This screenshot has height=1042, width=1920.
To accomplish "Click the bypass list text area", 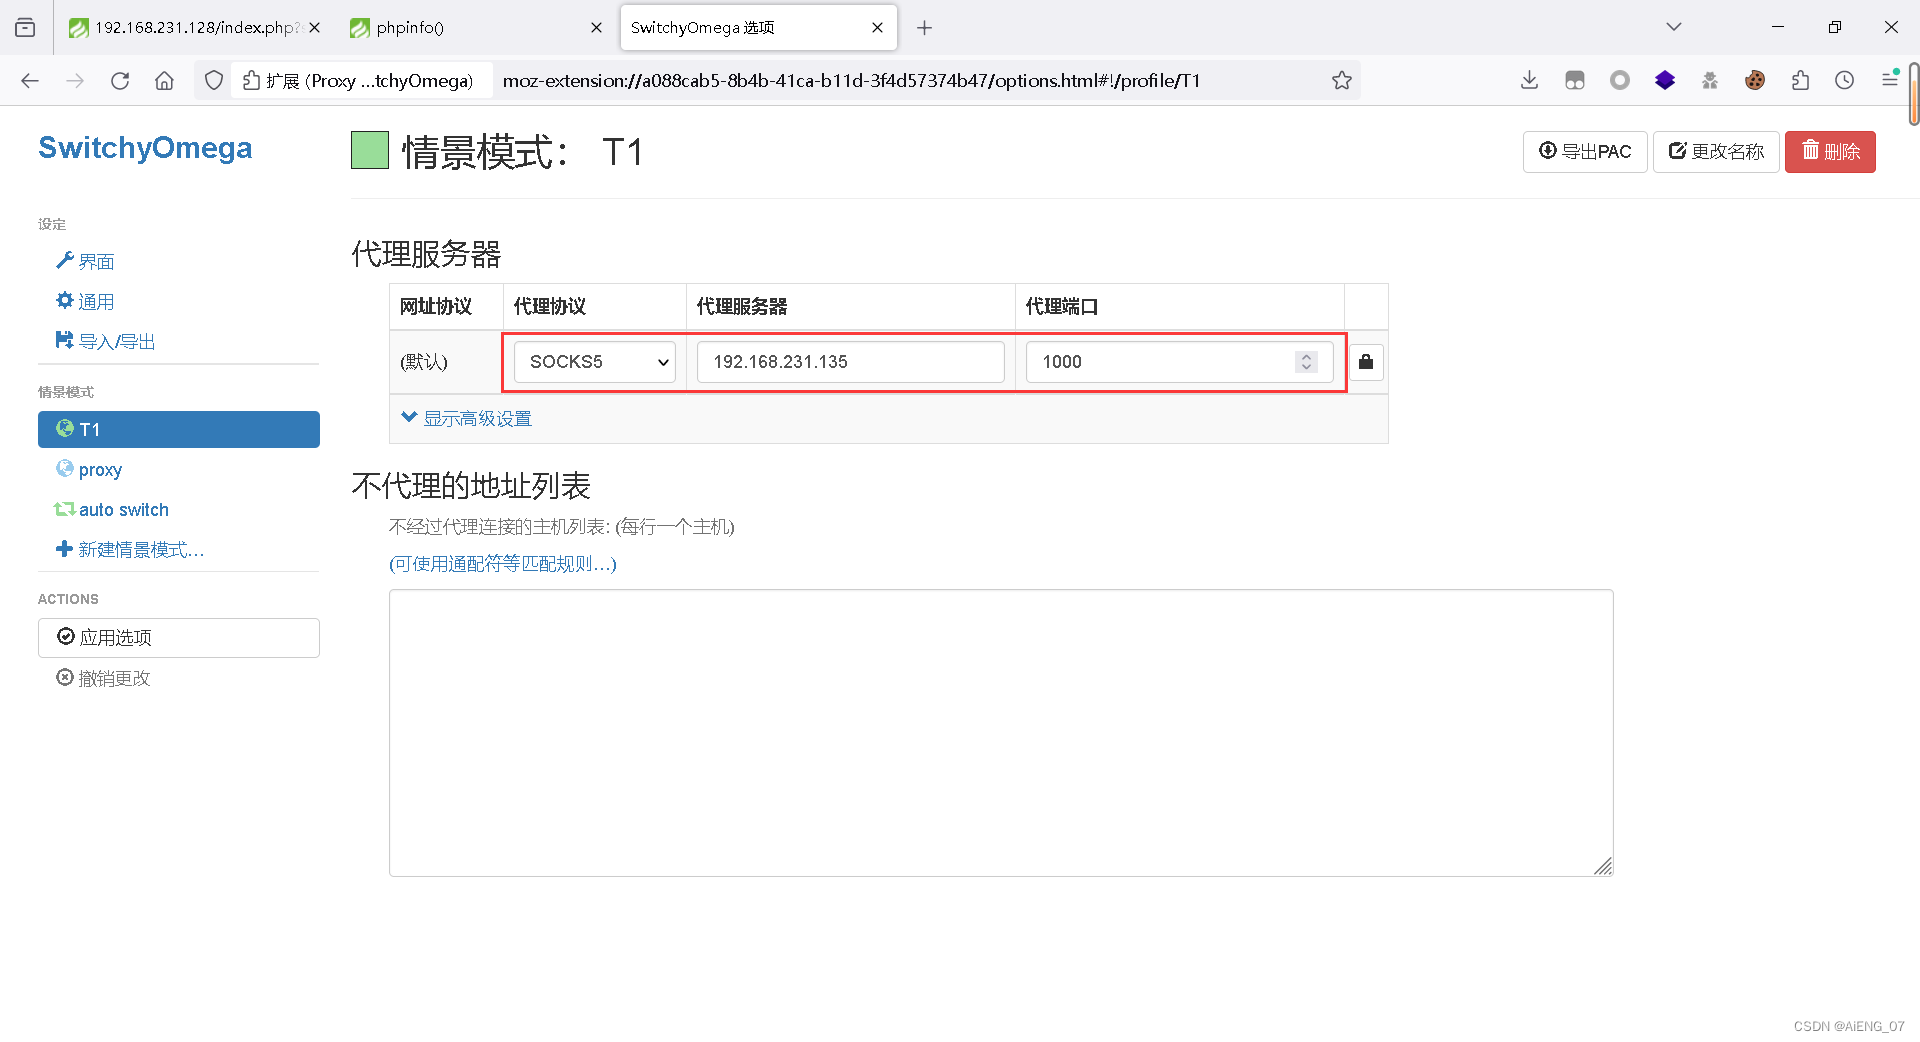I will [x=1001, y=733].
